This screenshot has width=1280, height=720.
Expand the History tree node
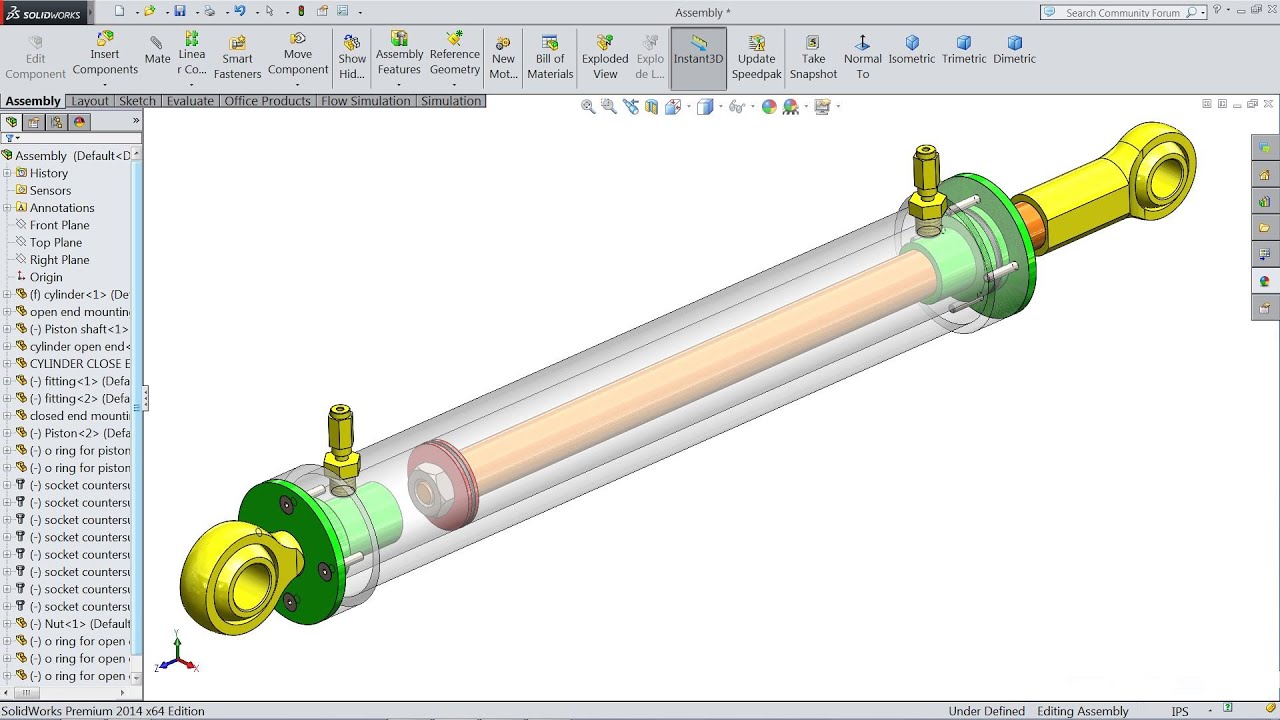point(7,173)
